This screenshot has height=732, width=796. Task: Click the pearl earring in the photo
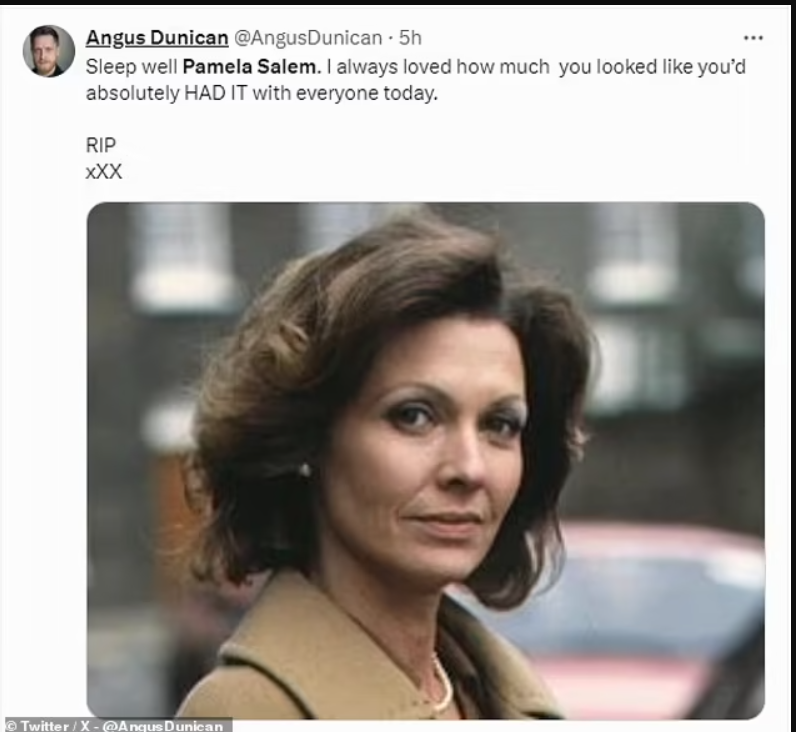[x=305, y=470]
